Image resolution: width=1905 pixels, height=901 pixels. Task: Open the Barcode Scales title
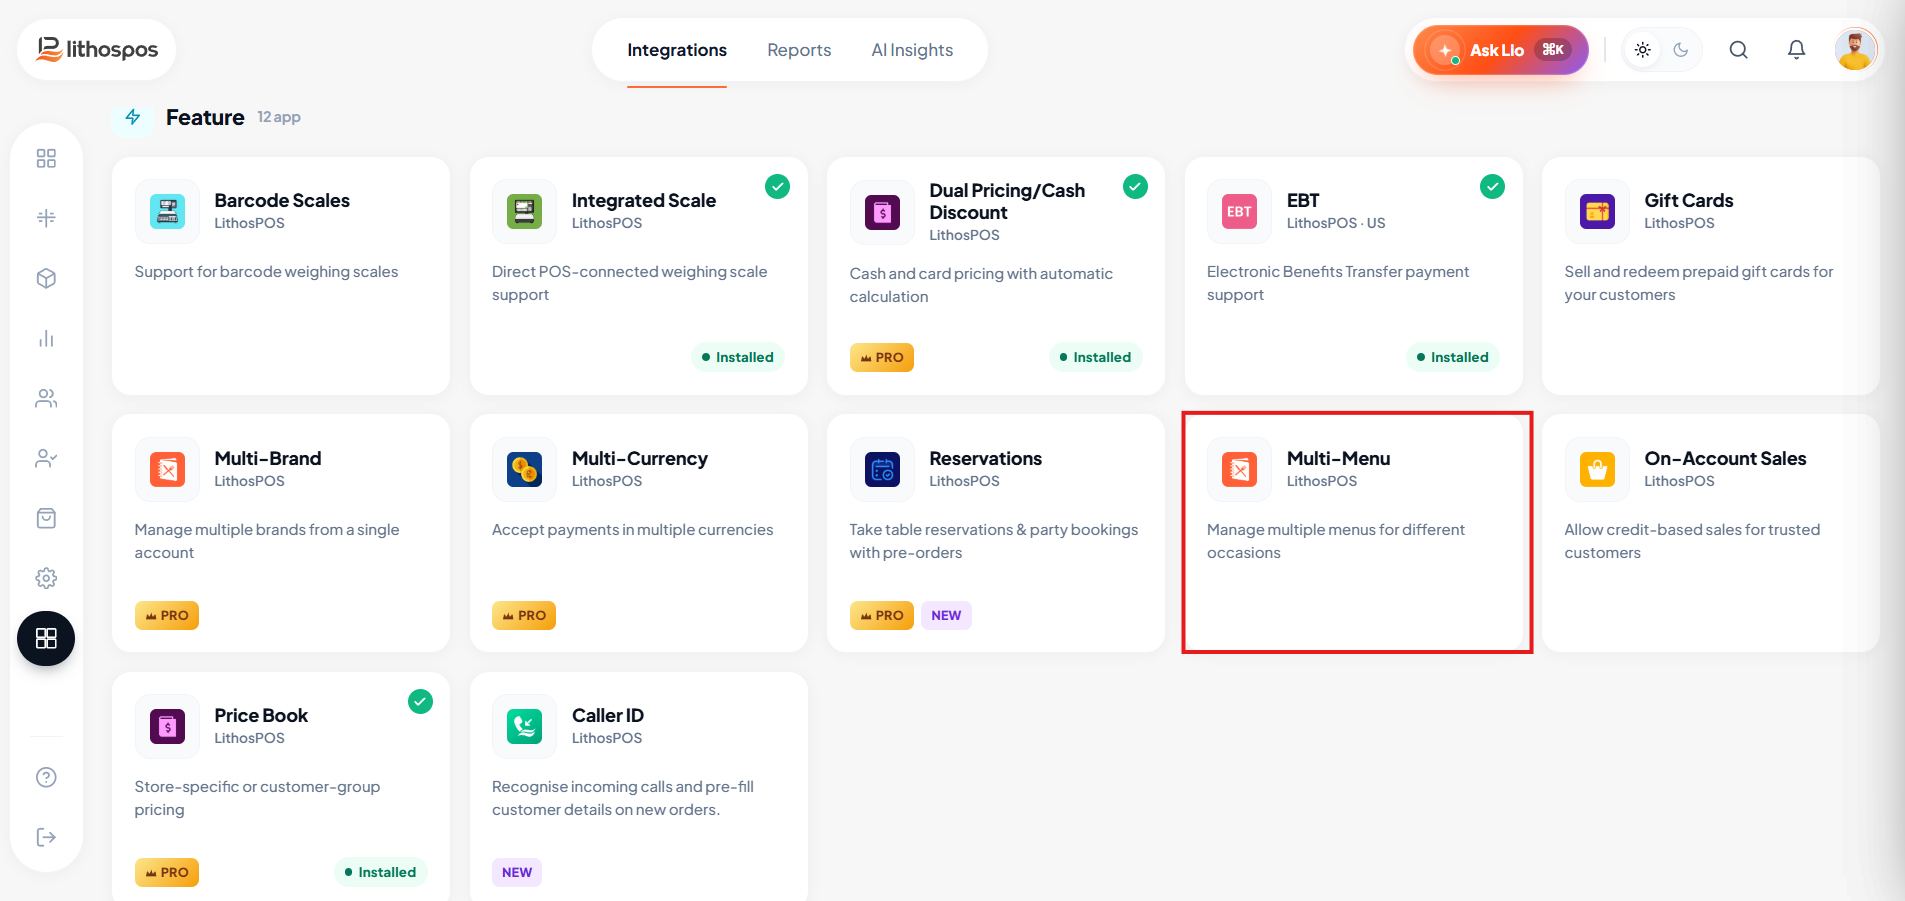(x=282, y=200)
